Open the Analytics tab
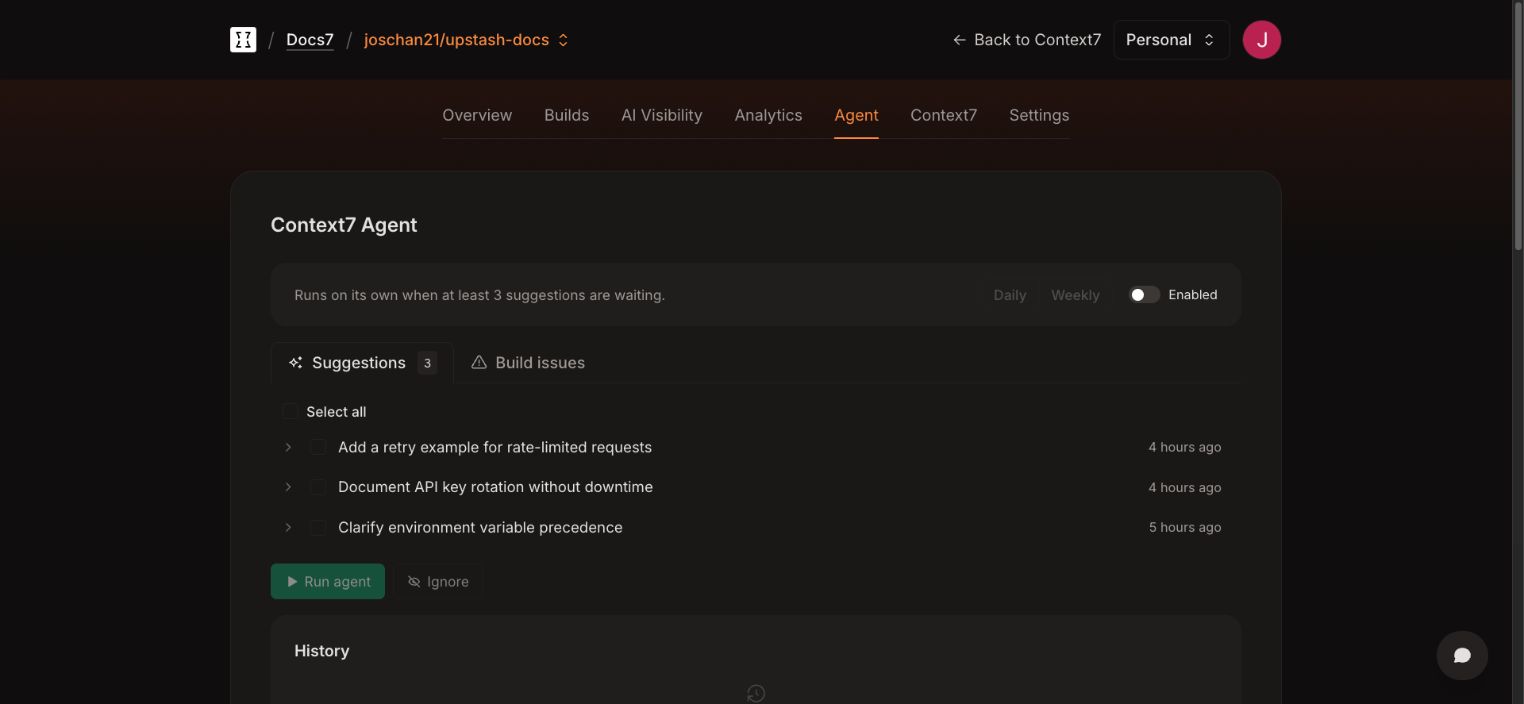 click(x=768, y=115)
